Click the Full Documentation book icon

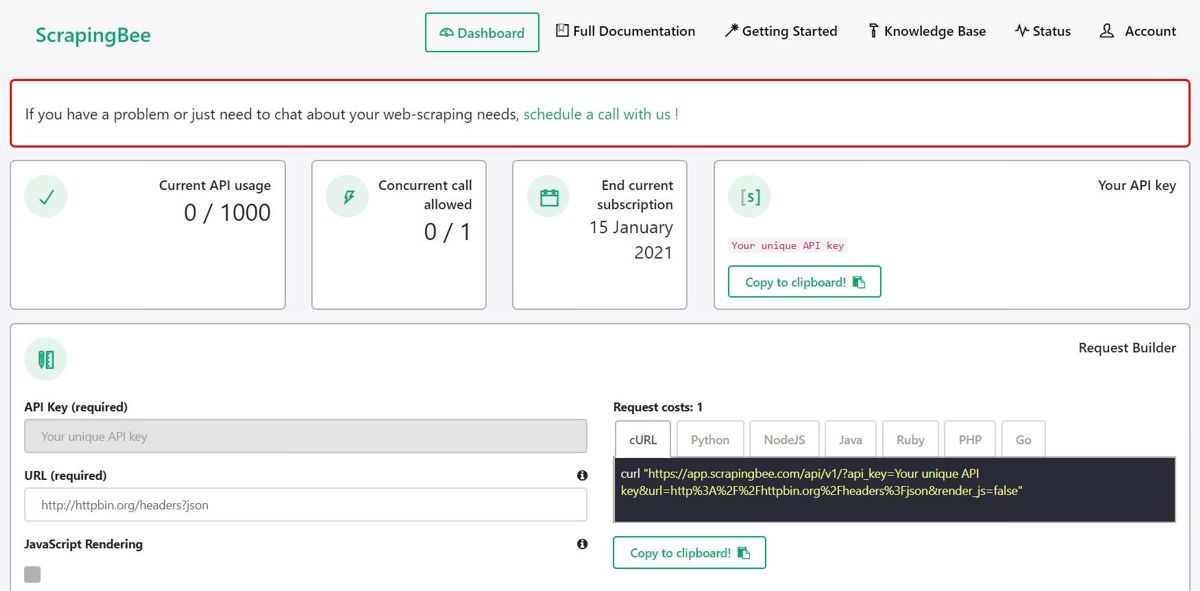coord(563,30)
